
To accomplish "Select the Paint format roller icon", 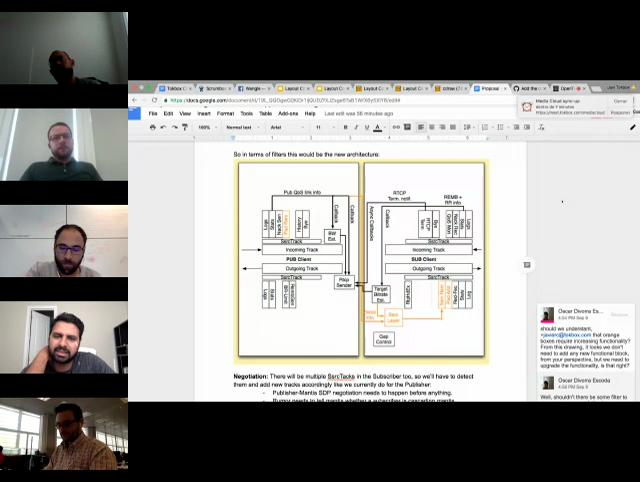I will (x=185, y=127).
